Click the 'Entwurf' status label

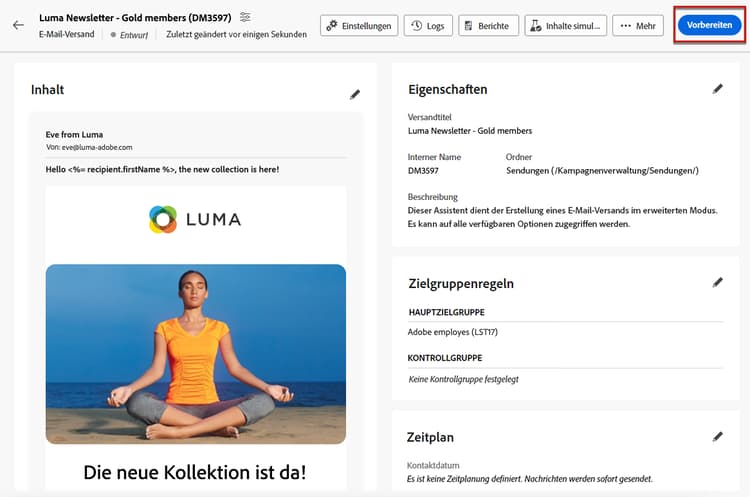click(x=134, y=35)
